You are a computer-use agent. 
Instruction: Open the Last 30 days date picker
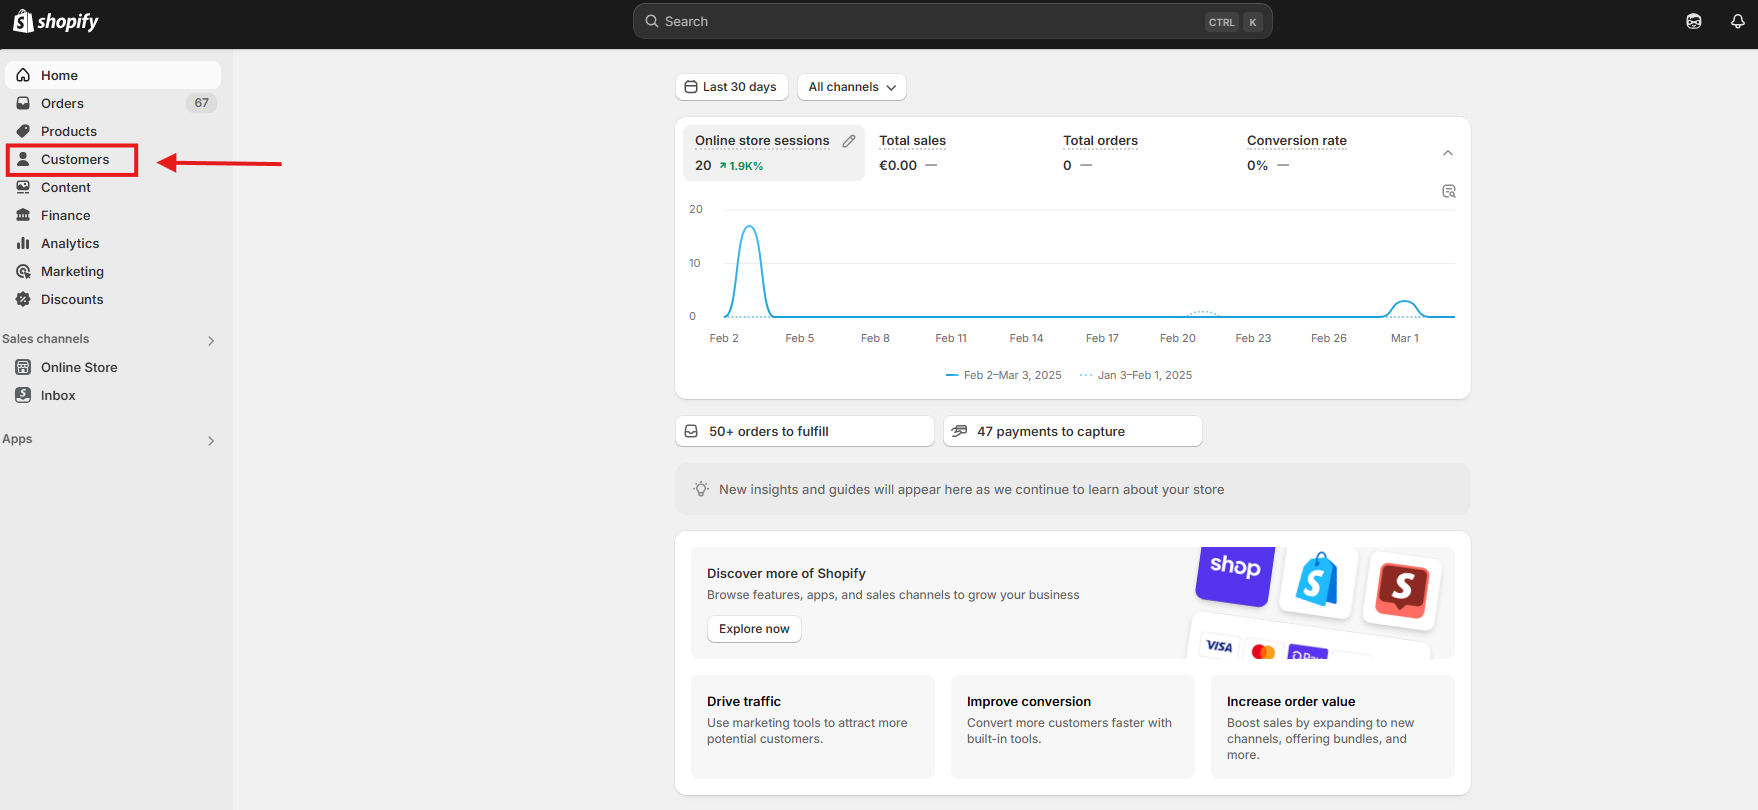coord(732,87)
